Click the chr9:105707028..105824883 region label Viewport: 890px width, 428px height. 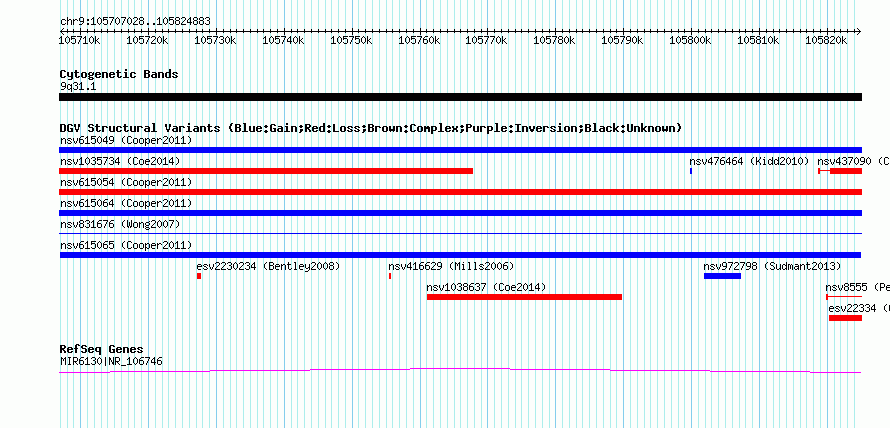(135, 22)
